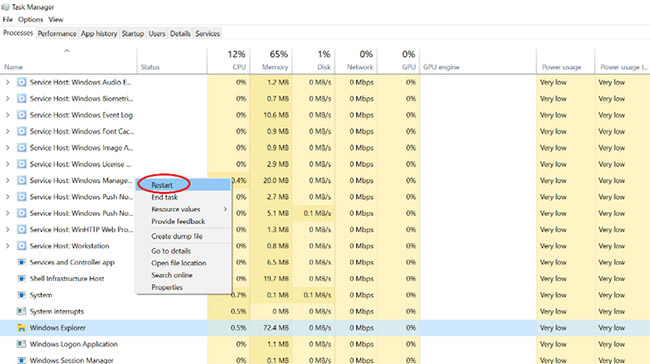Select Create dump file menu entry
650x364 pixels.
tap(183, 236)
